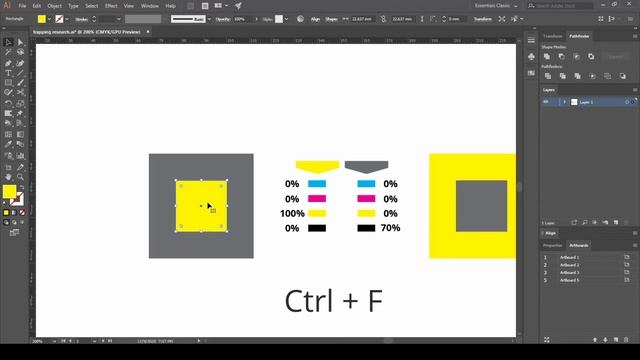Select the Eyedropper tool
640x360 pixels.
click(x=8, y=144)
